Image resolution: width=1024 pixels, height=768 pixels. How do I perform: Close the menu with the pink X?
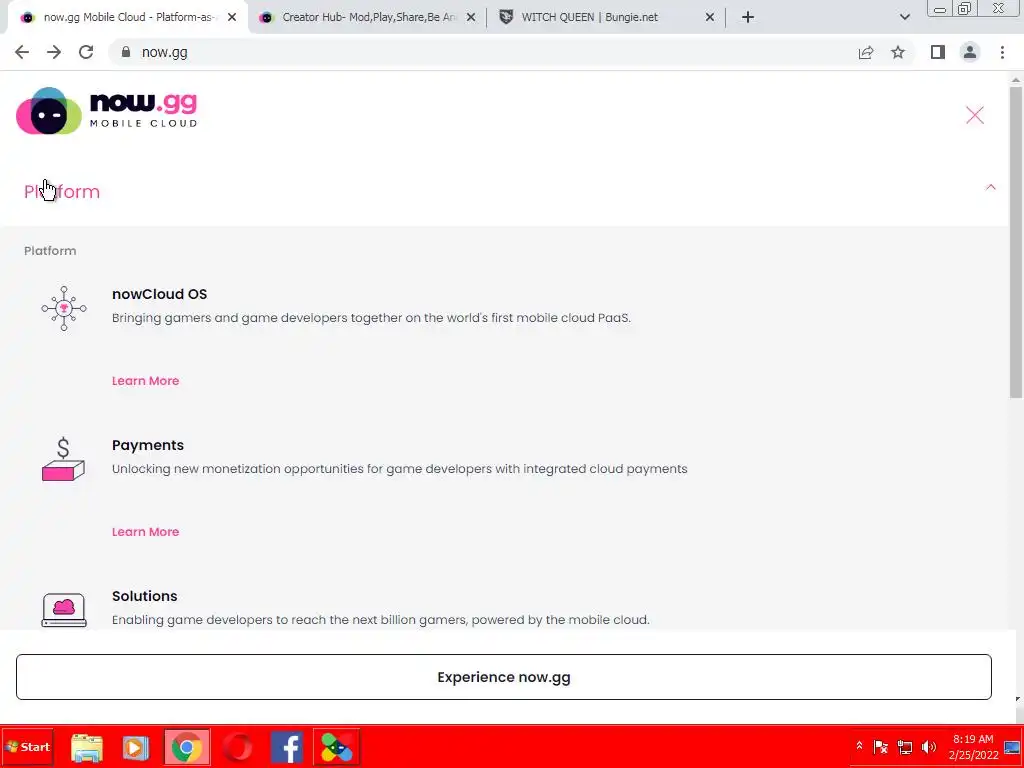point(974,116)
